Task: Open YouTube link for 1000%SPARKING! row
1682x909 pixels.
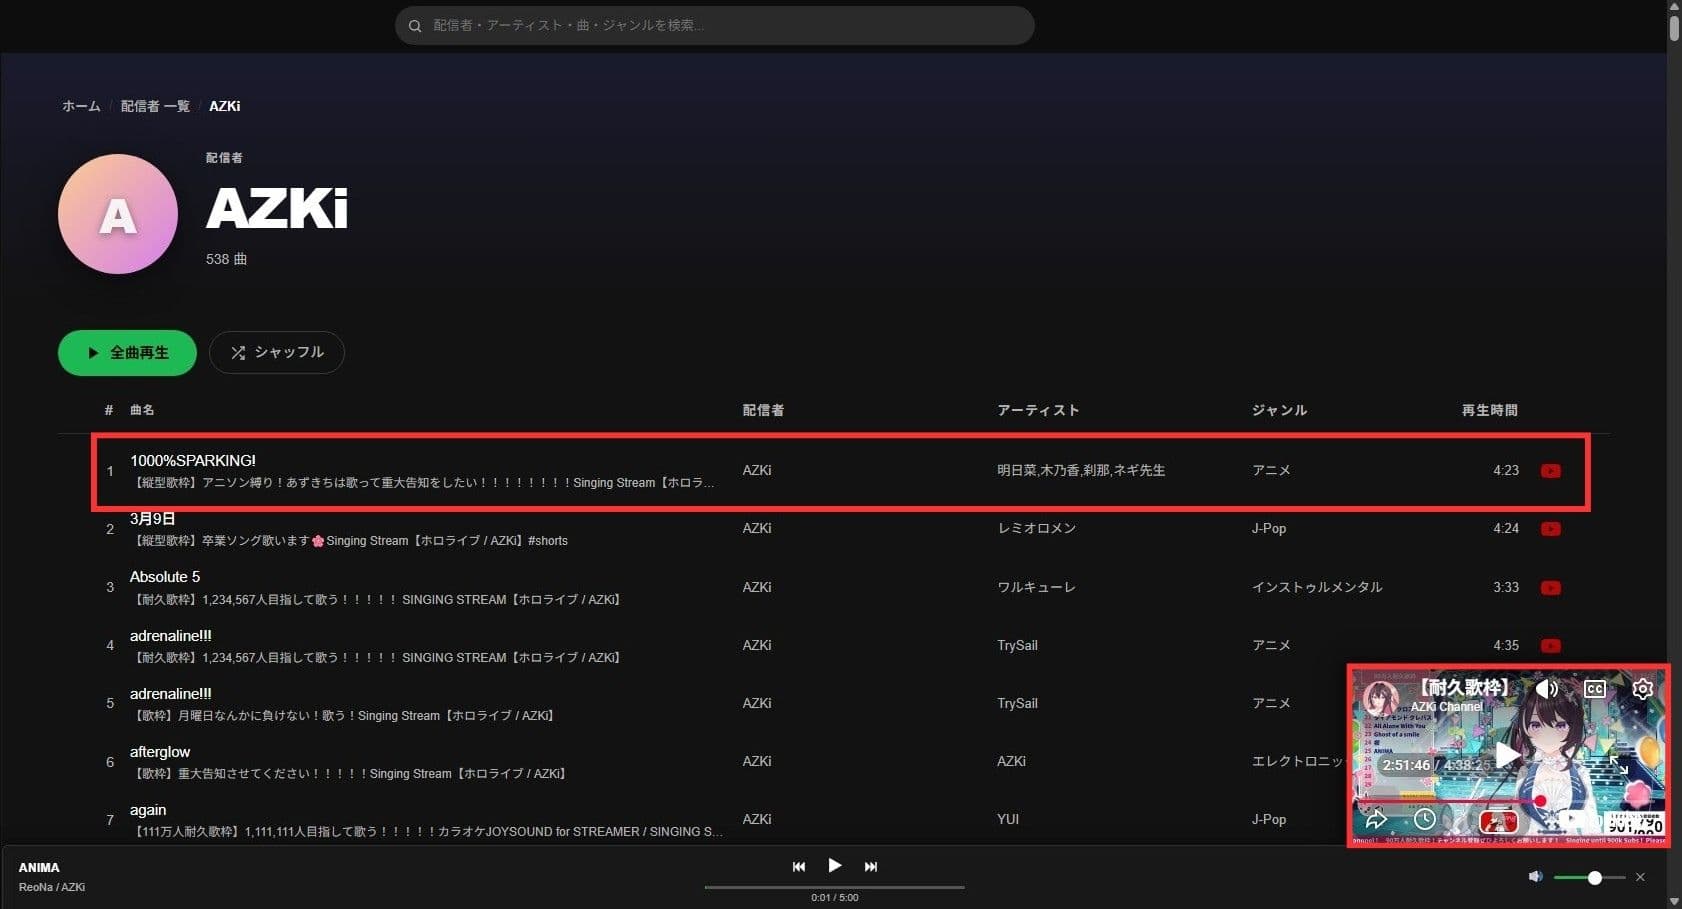Action: 1550,471
